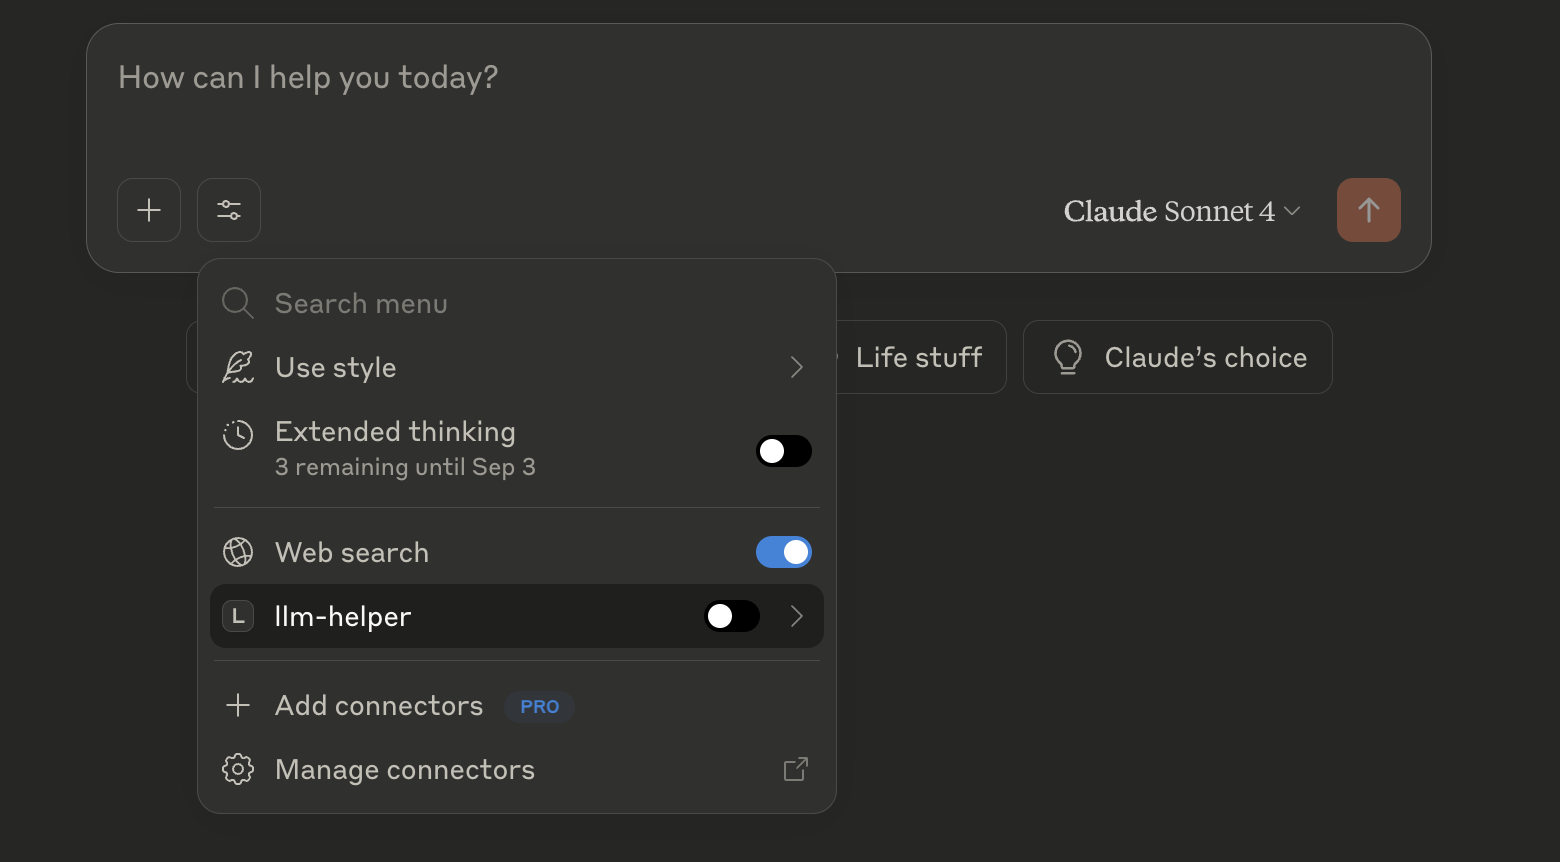This screenshot has height=862, width=1560.
Task: Turn on the llm-helper toggle
Action: (x=732, y=616)
